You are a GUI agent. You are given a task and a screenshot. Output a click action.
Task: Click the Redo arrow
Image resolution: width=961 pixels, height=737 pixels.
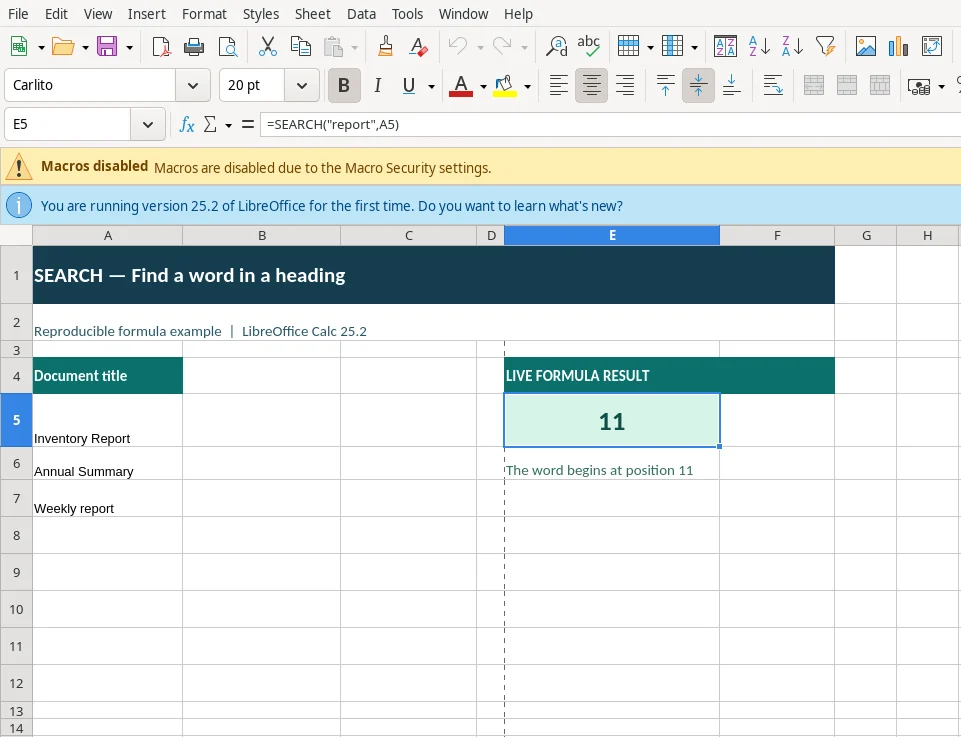[x=503, y=47]
